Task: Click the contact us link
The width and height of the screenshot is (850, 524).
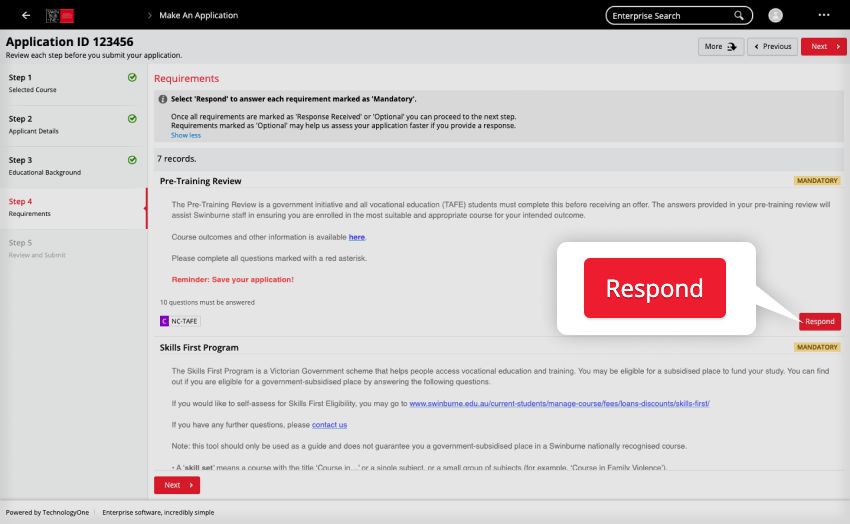Action: tap(329, 424)
